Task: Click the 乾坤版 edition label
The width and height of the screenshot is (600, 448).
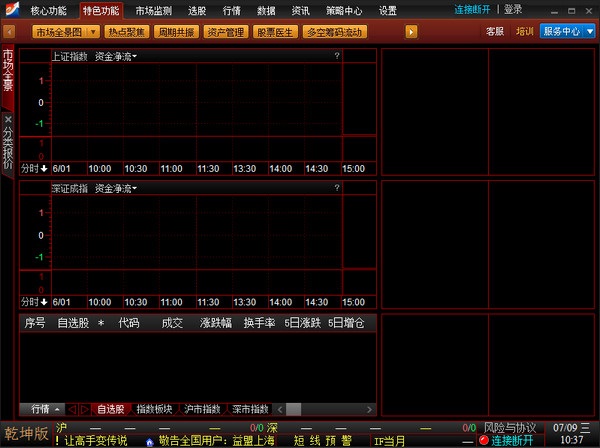Action: pos(26,434)
